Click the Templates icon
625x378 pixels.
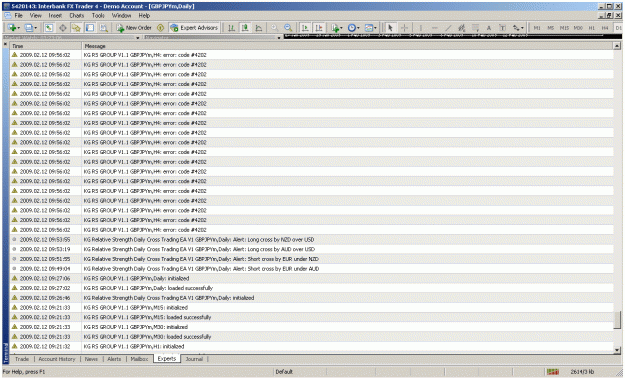[369, 28]
